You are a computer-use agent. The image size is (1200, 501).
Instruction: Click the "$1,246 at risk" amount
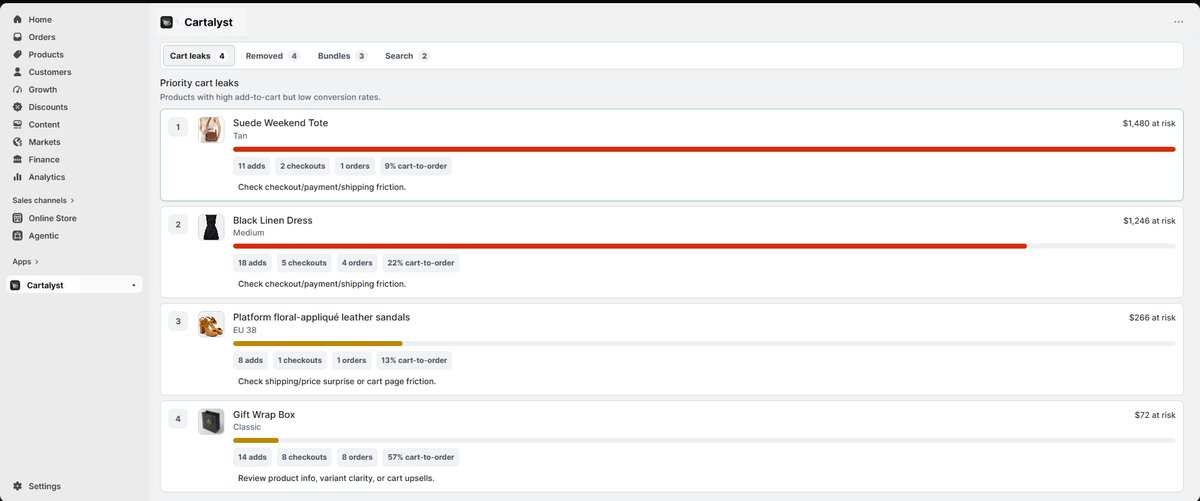pyautogui.click(x=1149, y=221)
